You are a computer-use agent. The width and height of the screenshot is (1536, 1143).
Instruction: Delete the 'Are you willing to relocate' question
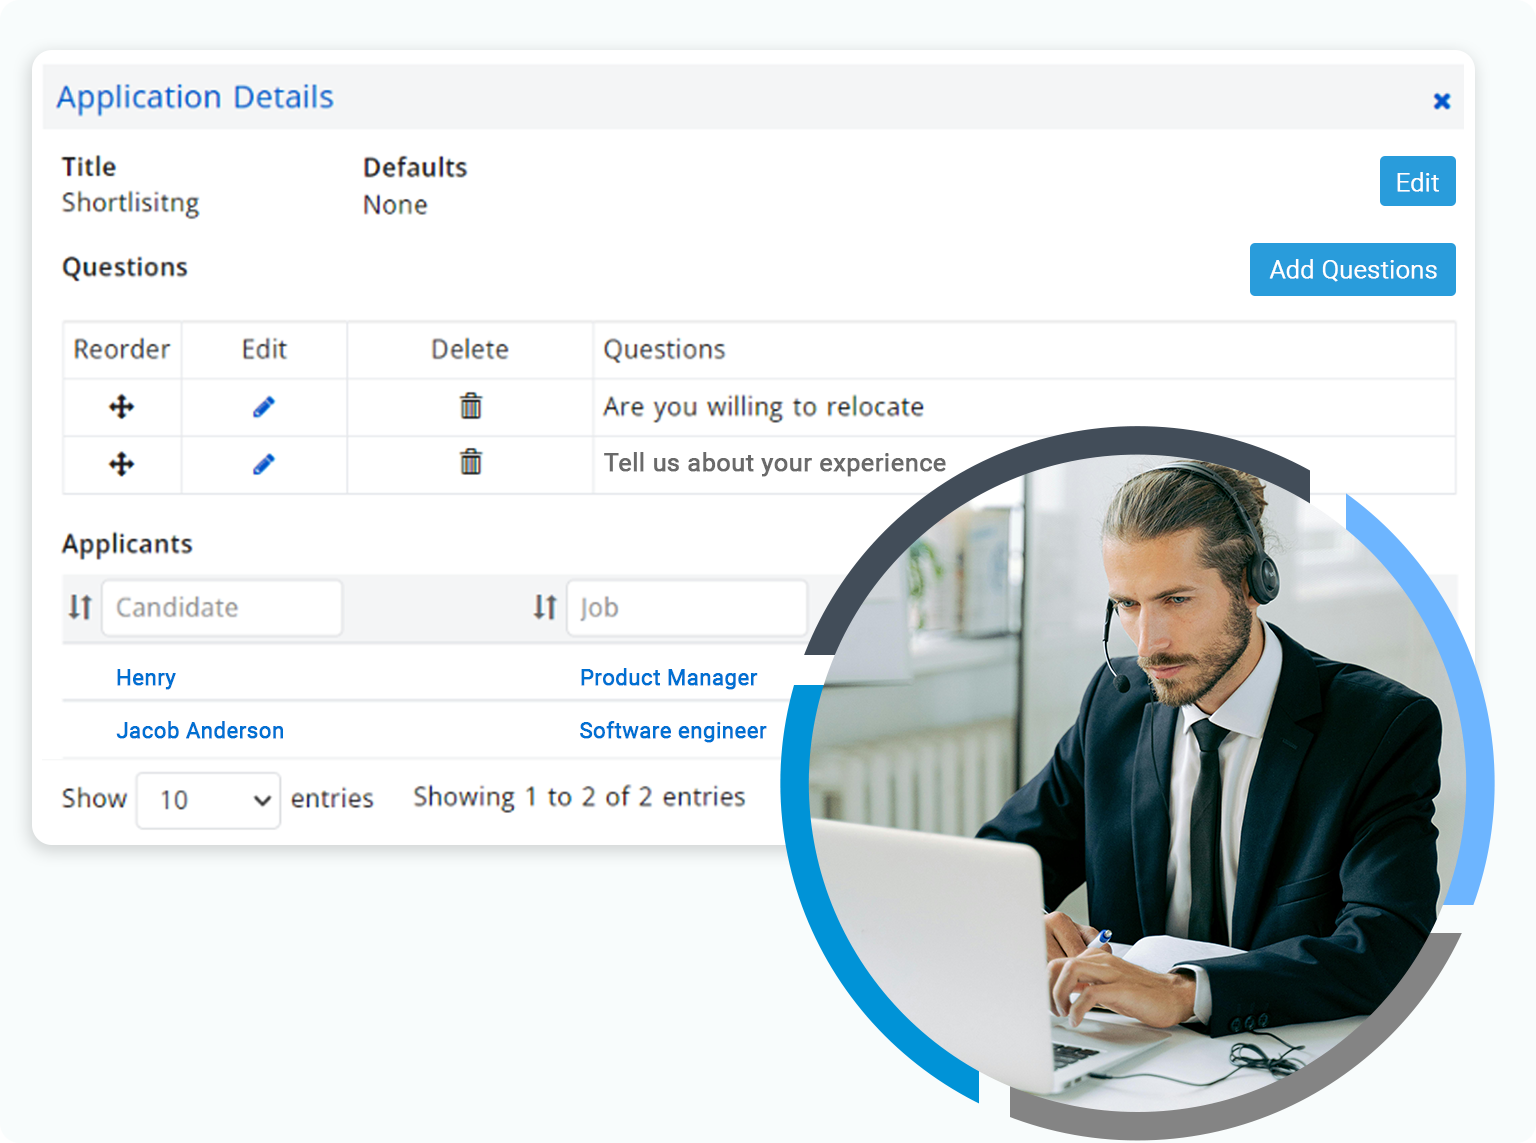coord(470,406)
